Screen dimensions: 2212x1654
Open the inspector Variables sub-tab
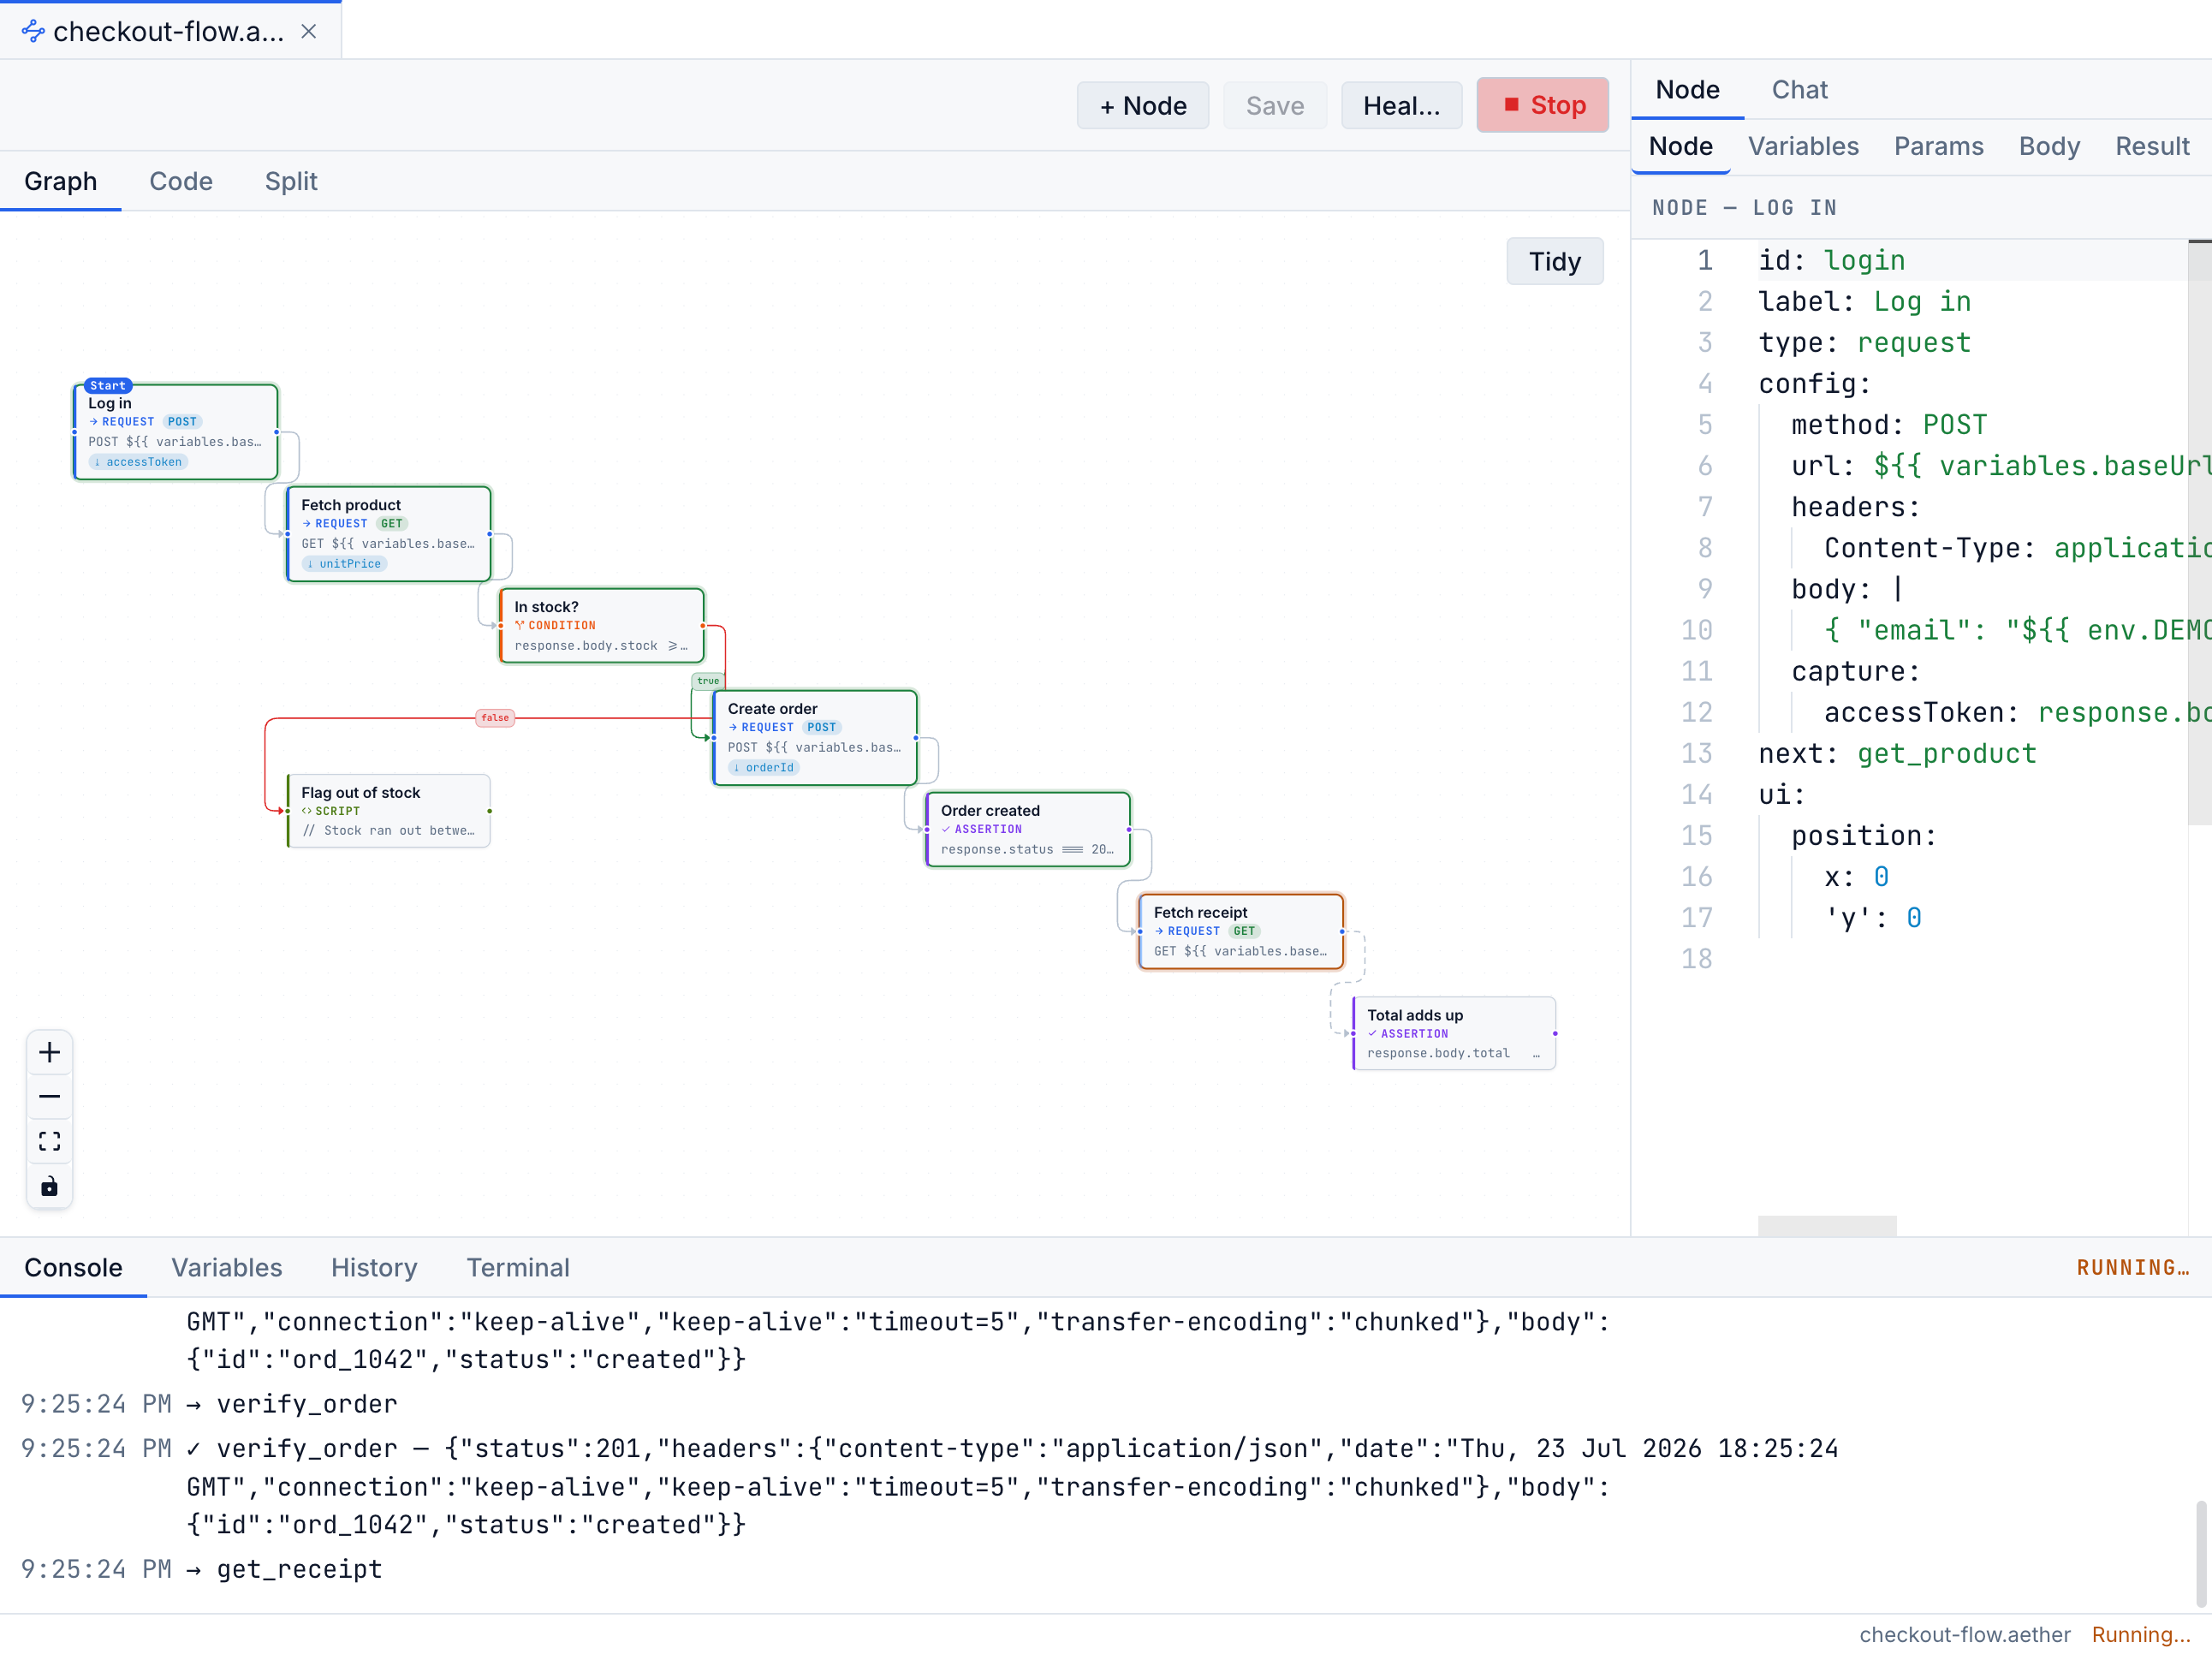(x=1803, y=146)
